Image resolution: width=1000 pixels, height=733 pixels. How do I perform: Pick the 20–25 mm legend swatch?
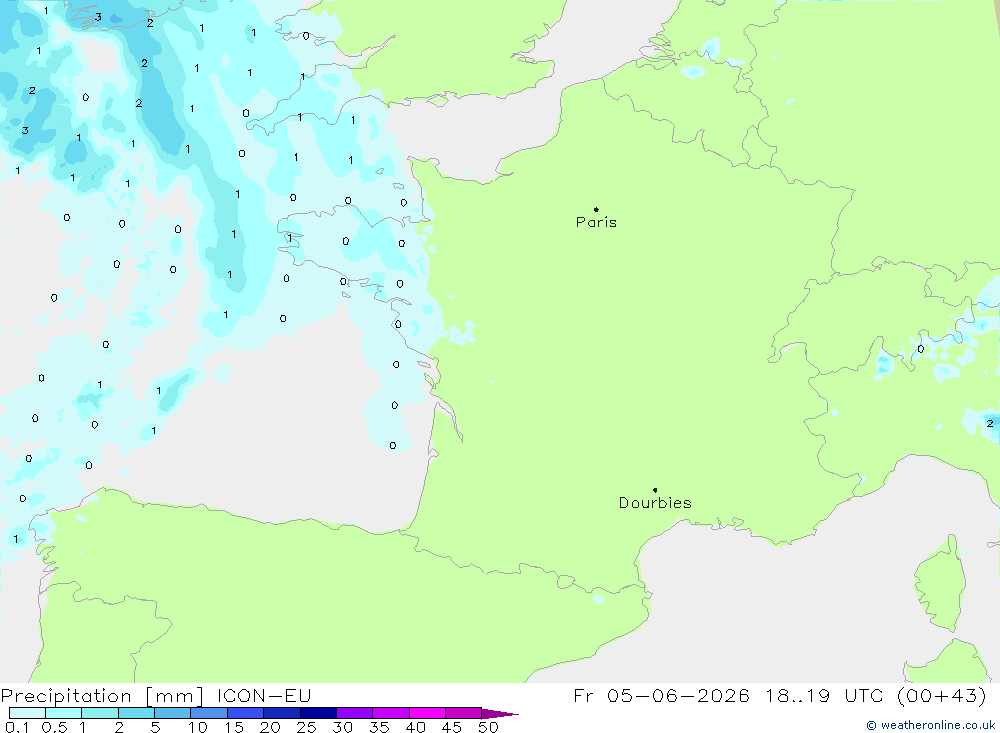pos(282,713)
